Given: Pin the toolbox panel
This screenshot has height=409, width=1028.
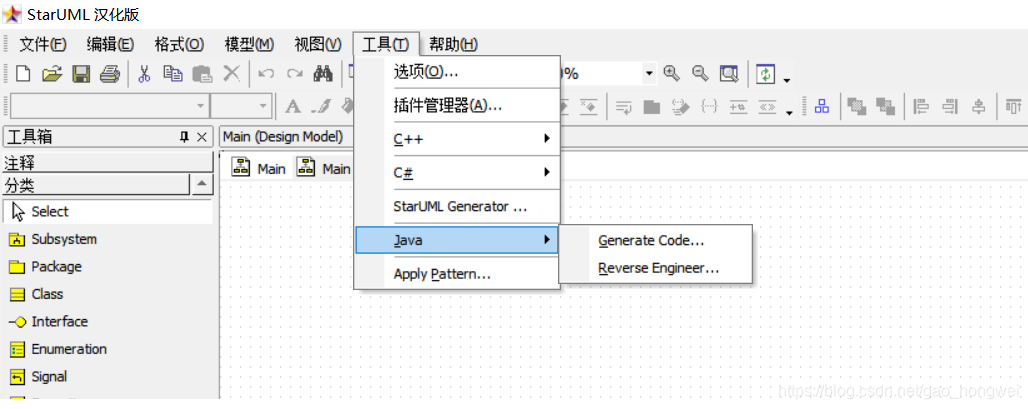Looking at the screenshot, I should (x=184, y=136).
